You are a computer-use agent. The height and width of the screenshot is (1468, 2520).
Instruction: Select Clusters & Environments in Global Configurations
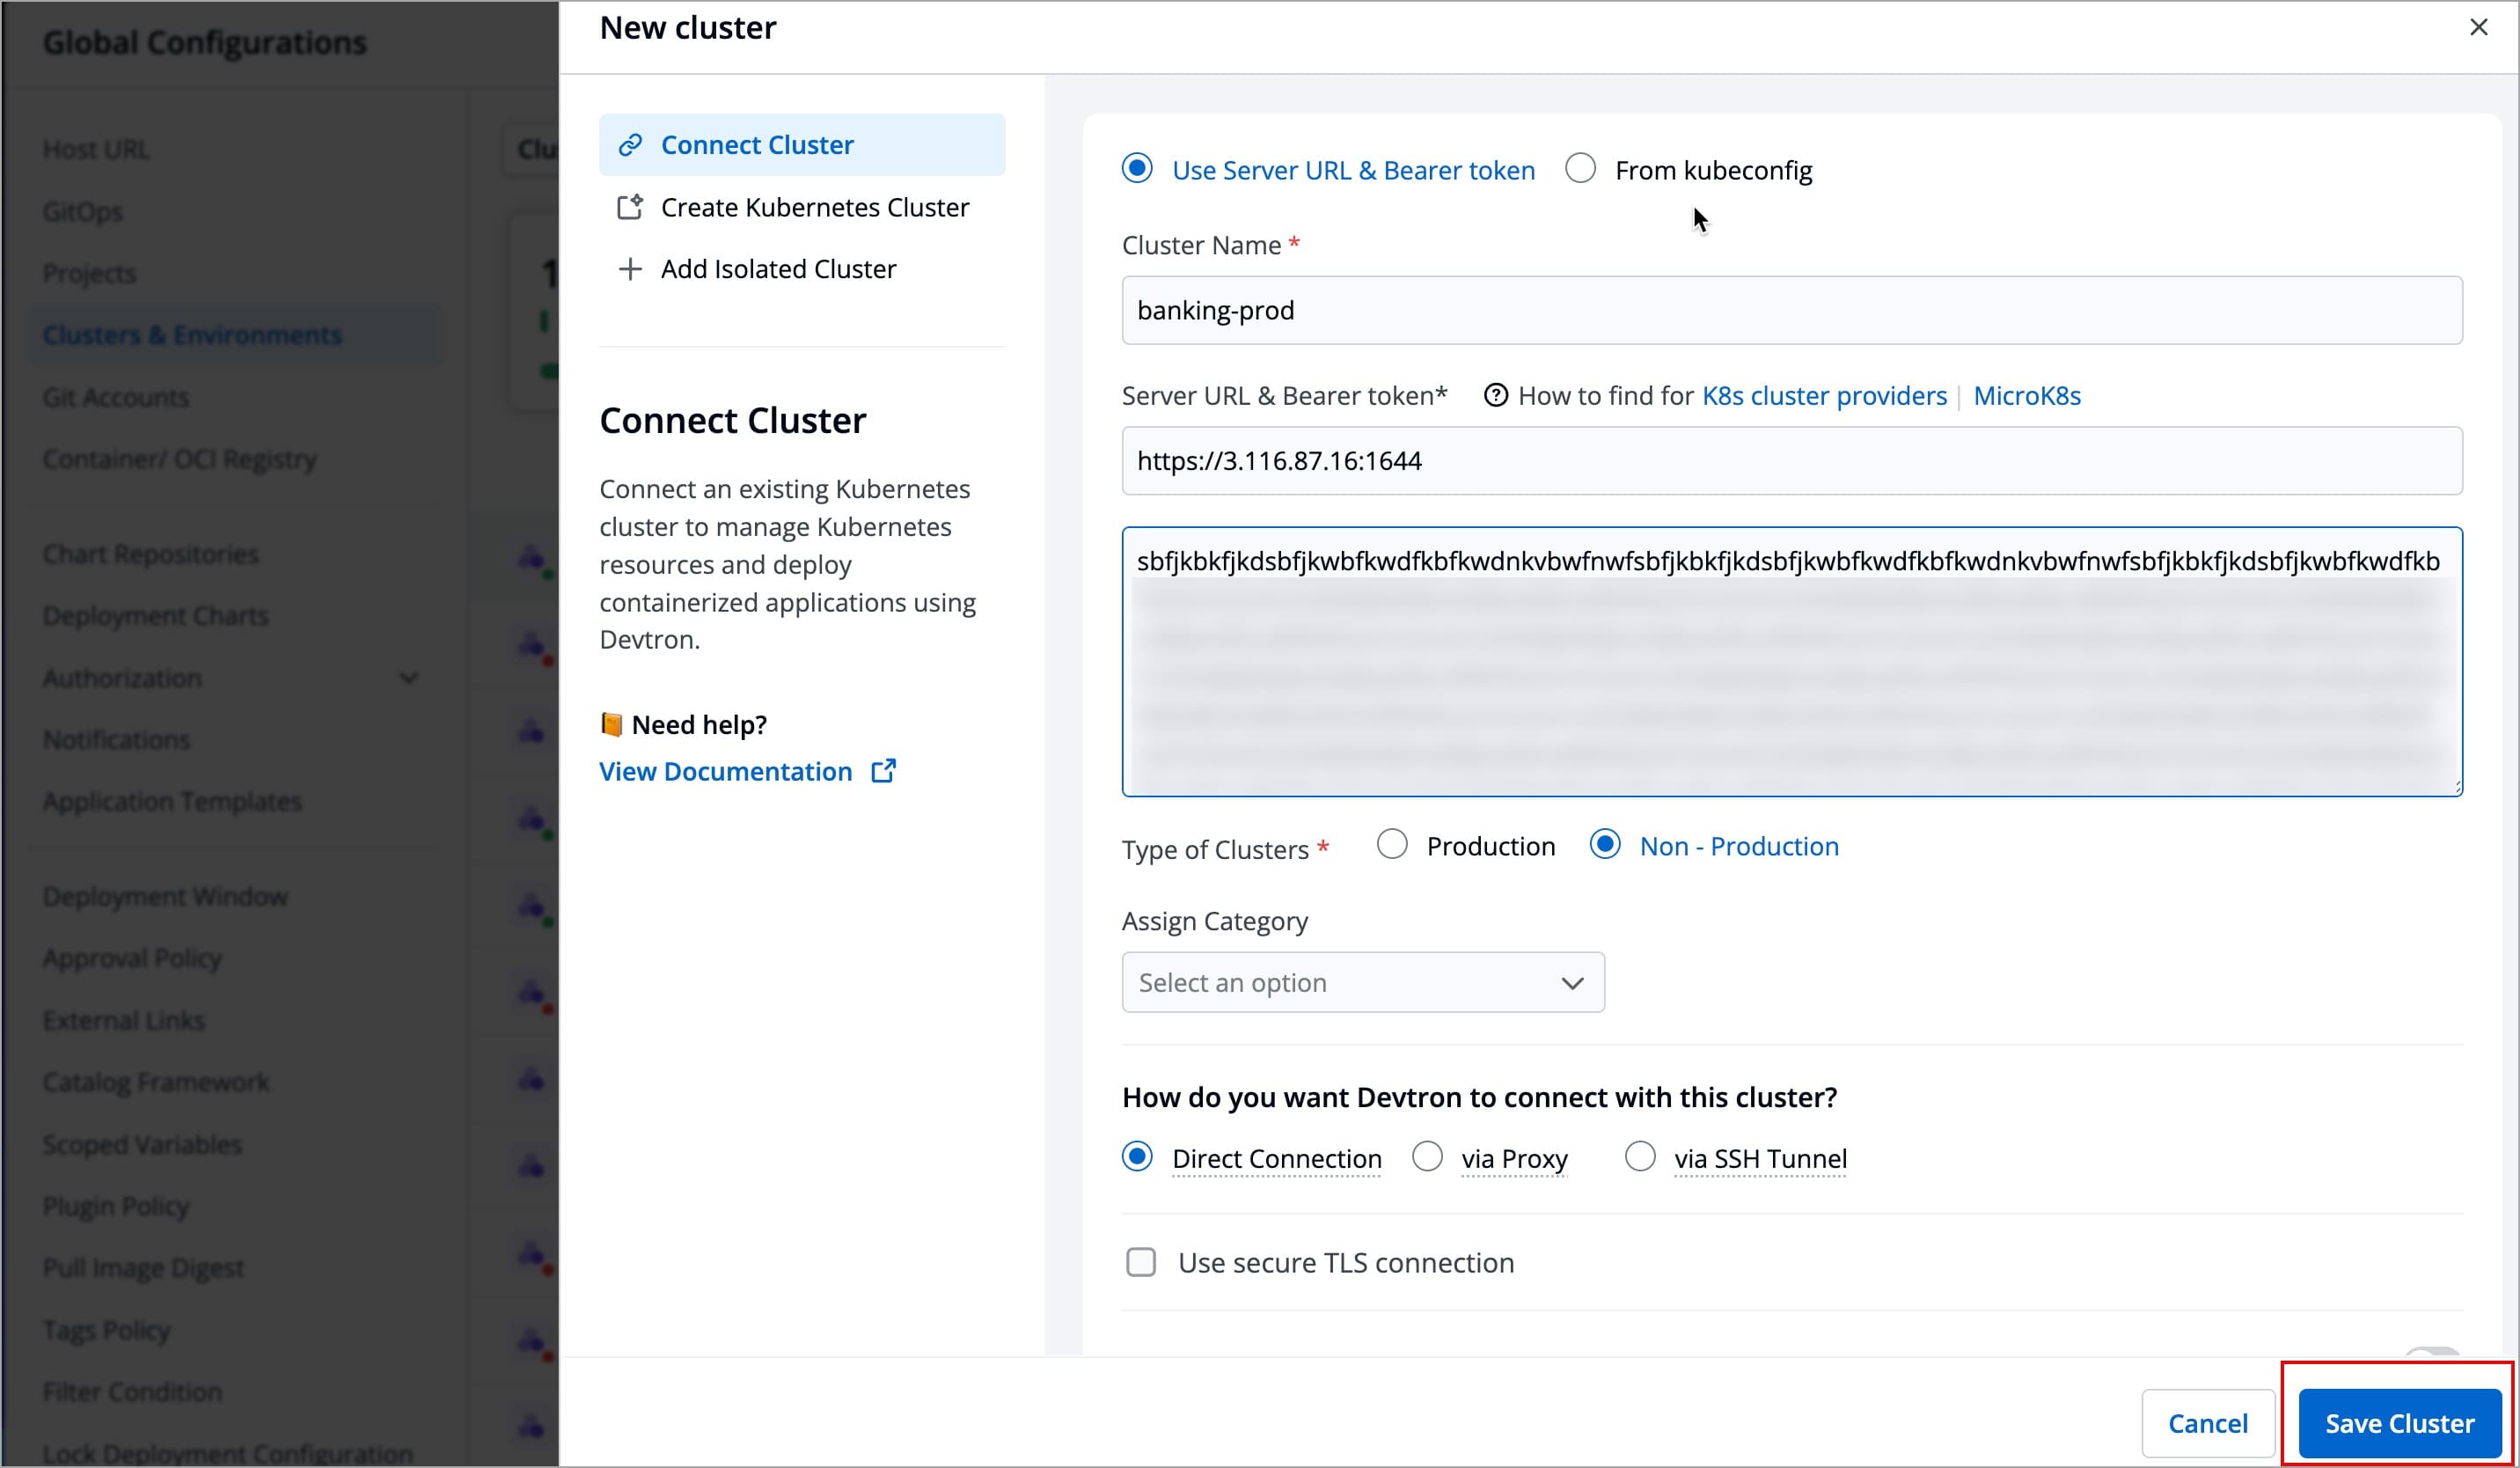192,334
